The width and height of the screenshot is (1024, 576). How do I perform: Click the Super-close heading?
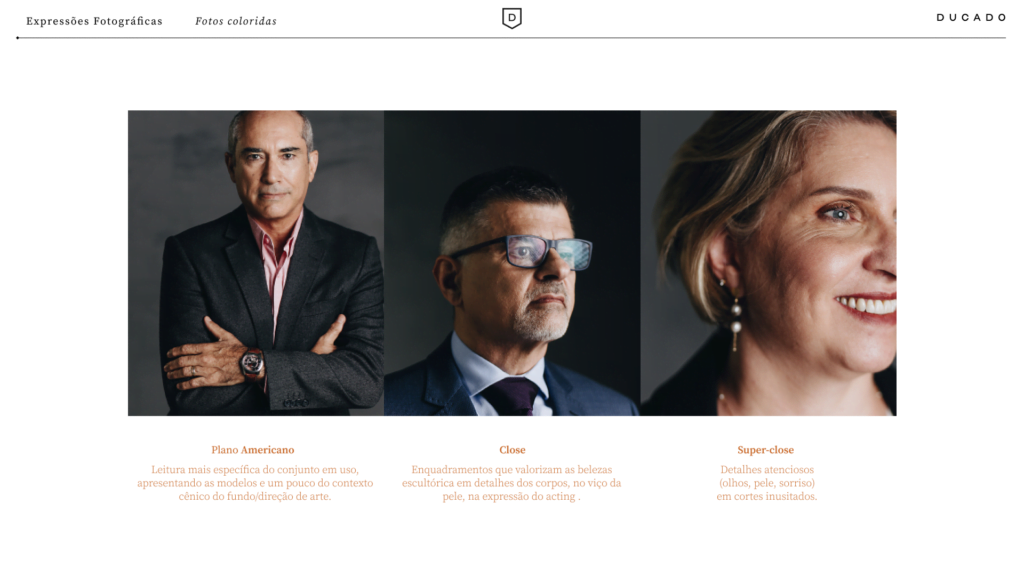coord(765,450)
